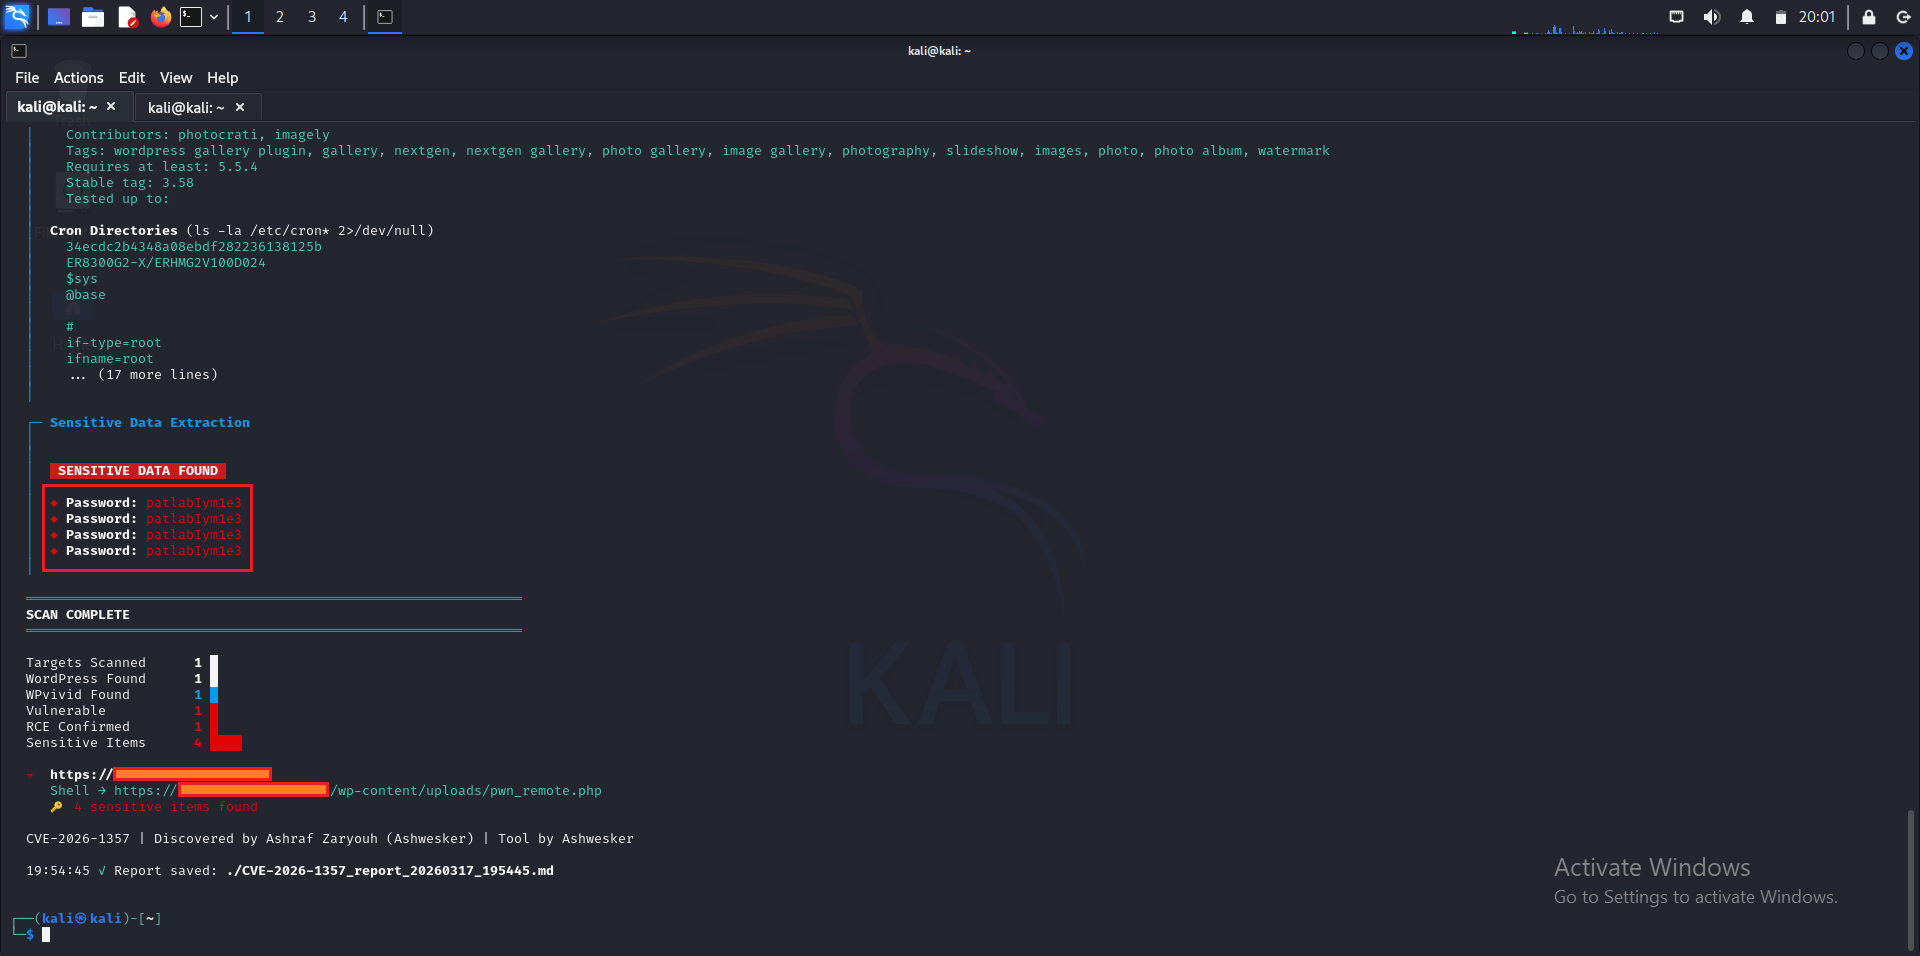Open the Actions menu
Image resolution: width=1920 pixels, height=956 pixels.
pyautogui.click(x=78, y=77)
